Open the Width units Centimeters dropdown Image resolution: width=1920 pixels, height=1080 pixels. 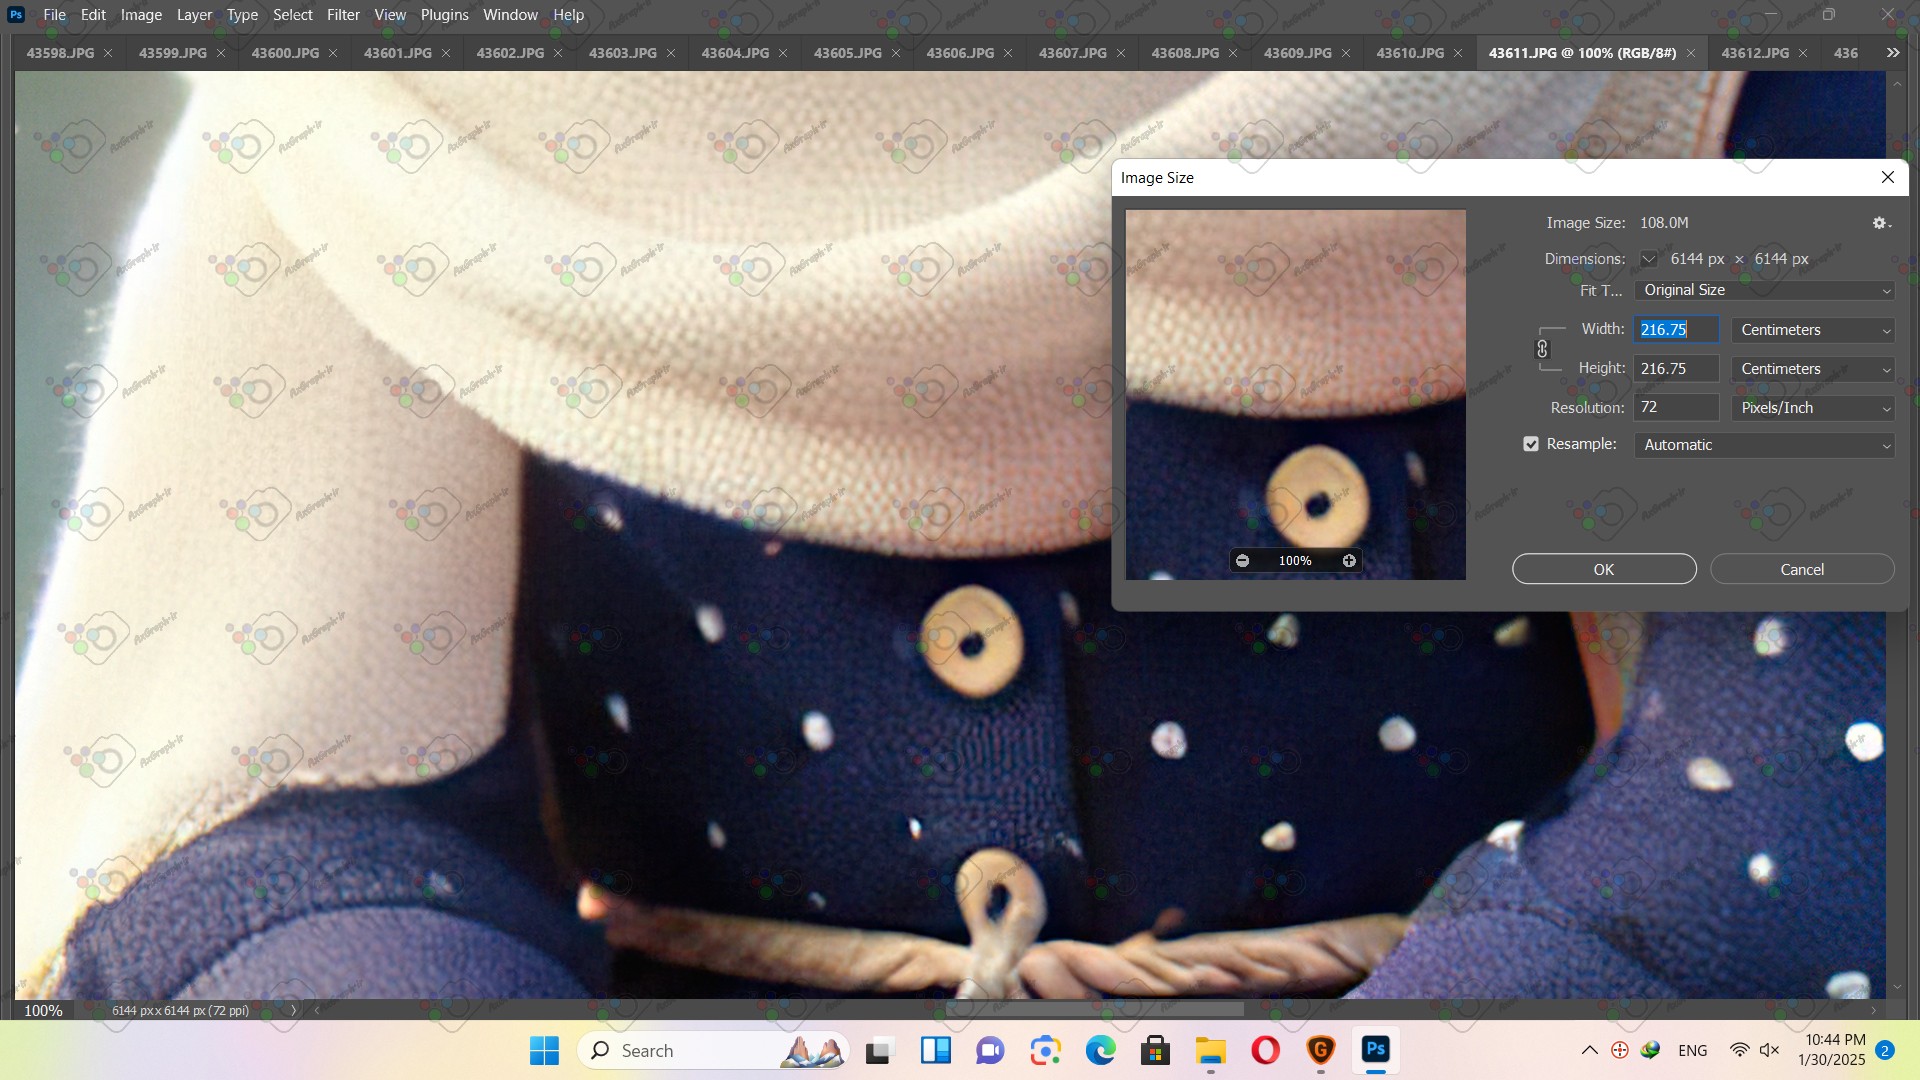1813,330
